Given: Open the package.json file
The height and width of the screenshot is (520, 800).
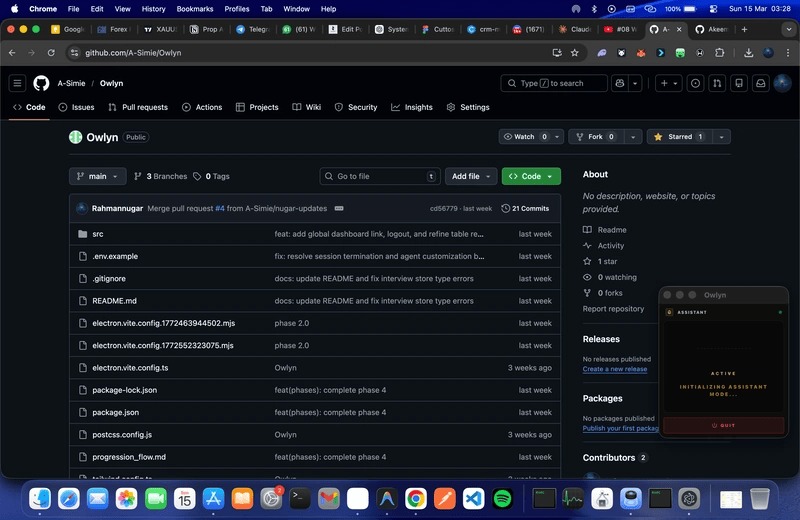Looking at the screenshot, I should (115, 412).
